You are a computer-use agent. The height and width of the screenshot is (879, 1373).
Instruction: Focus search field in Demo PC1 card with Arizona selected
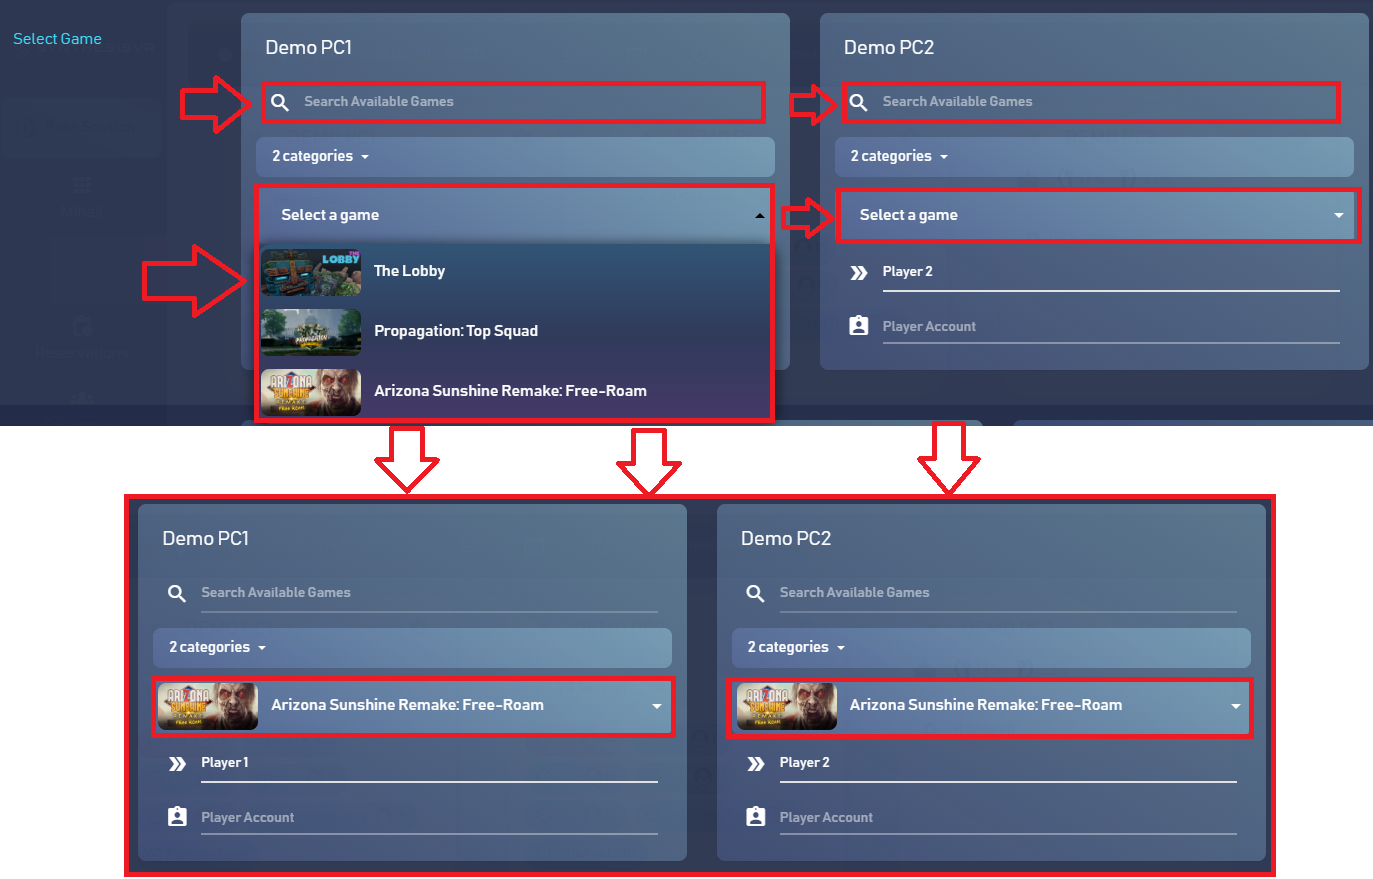coord(429,593)
